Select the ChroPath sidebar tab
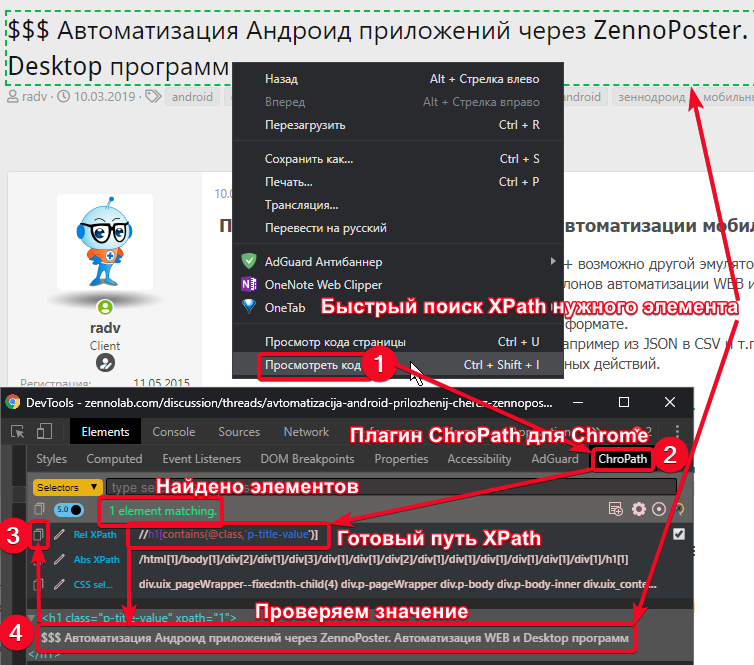This screenshot has height=665, width=754. click(x=623, y=459)
